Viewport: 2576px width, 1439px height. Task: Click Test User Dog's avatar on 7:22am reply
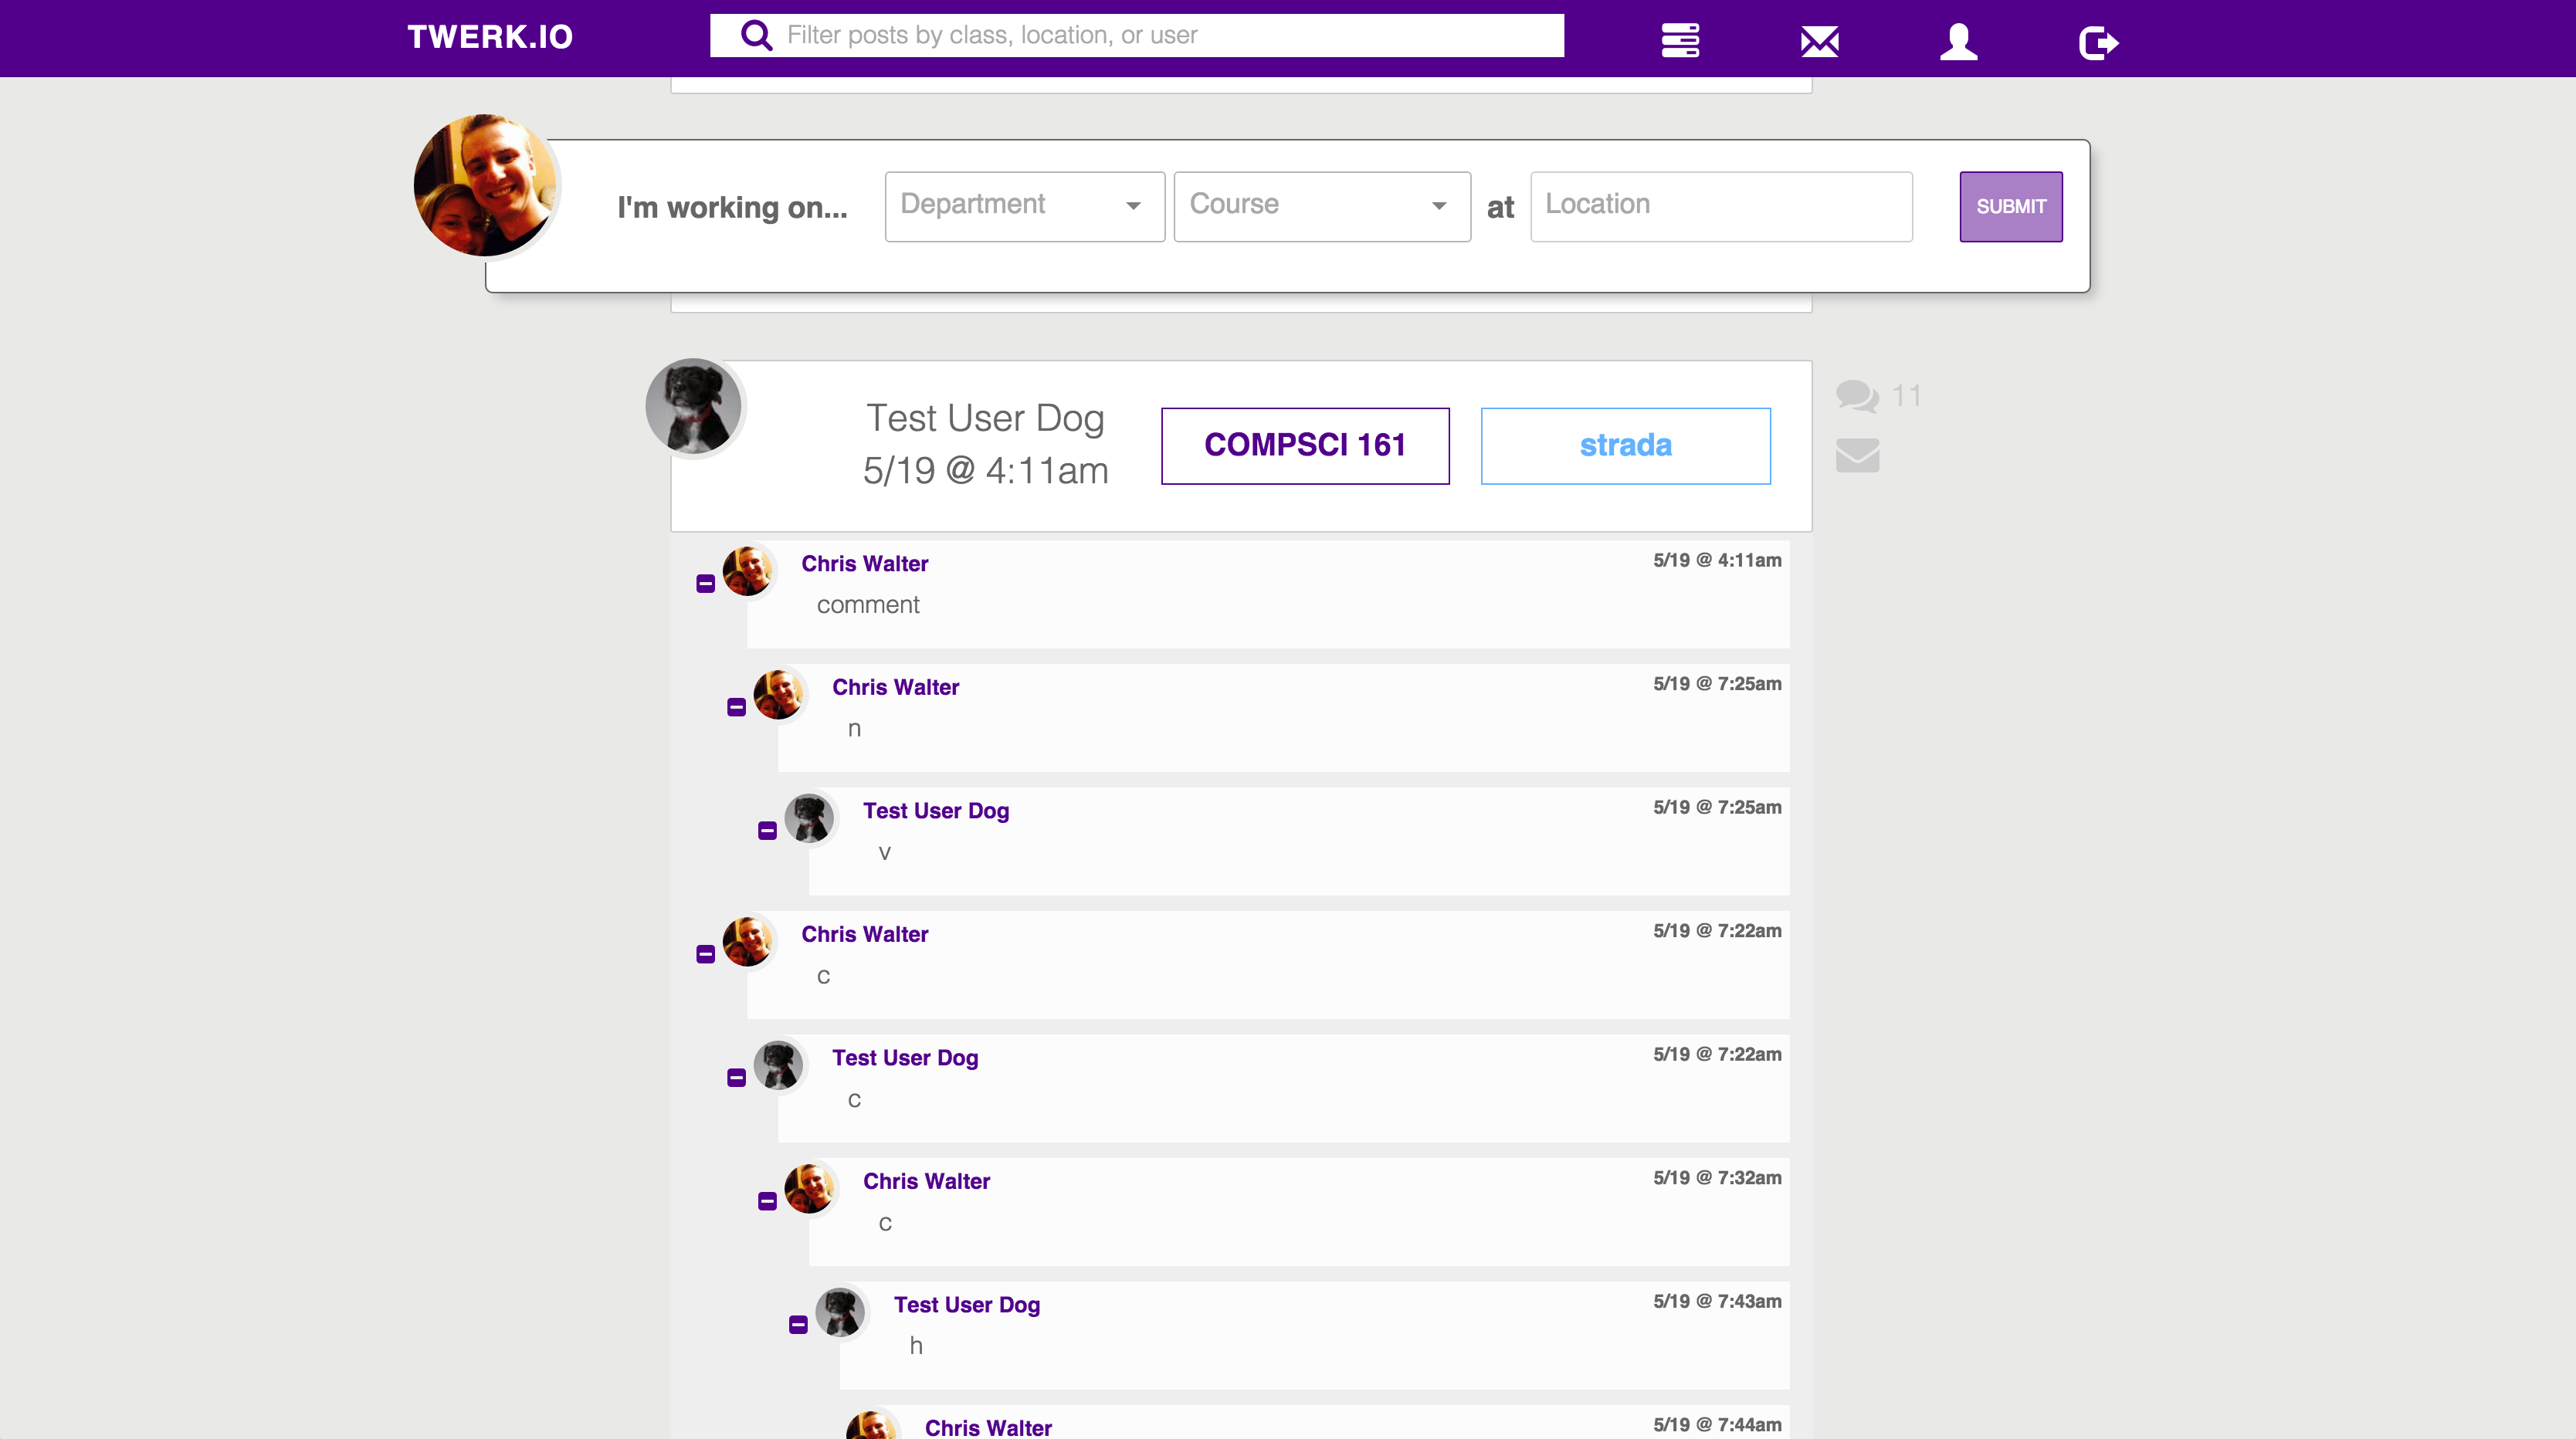coord(779,1065)
